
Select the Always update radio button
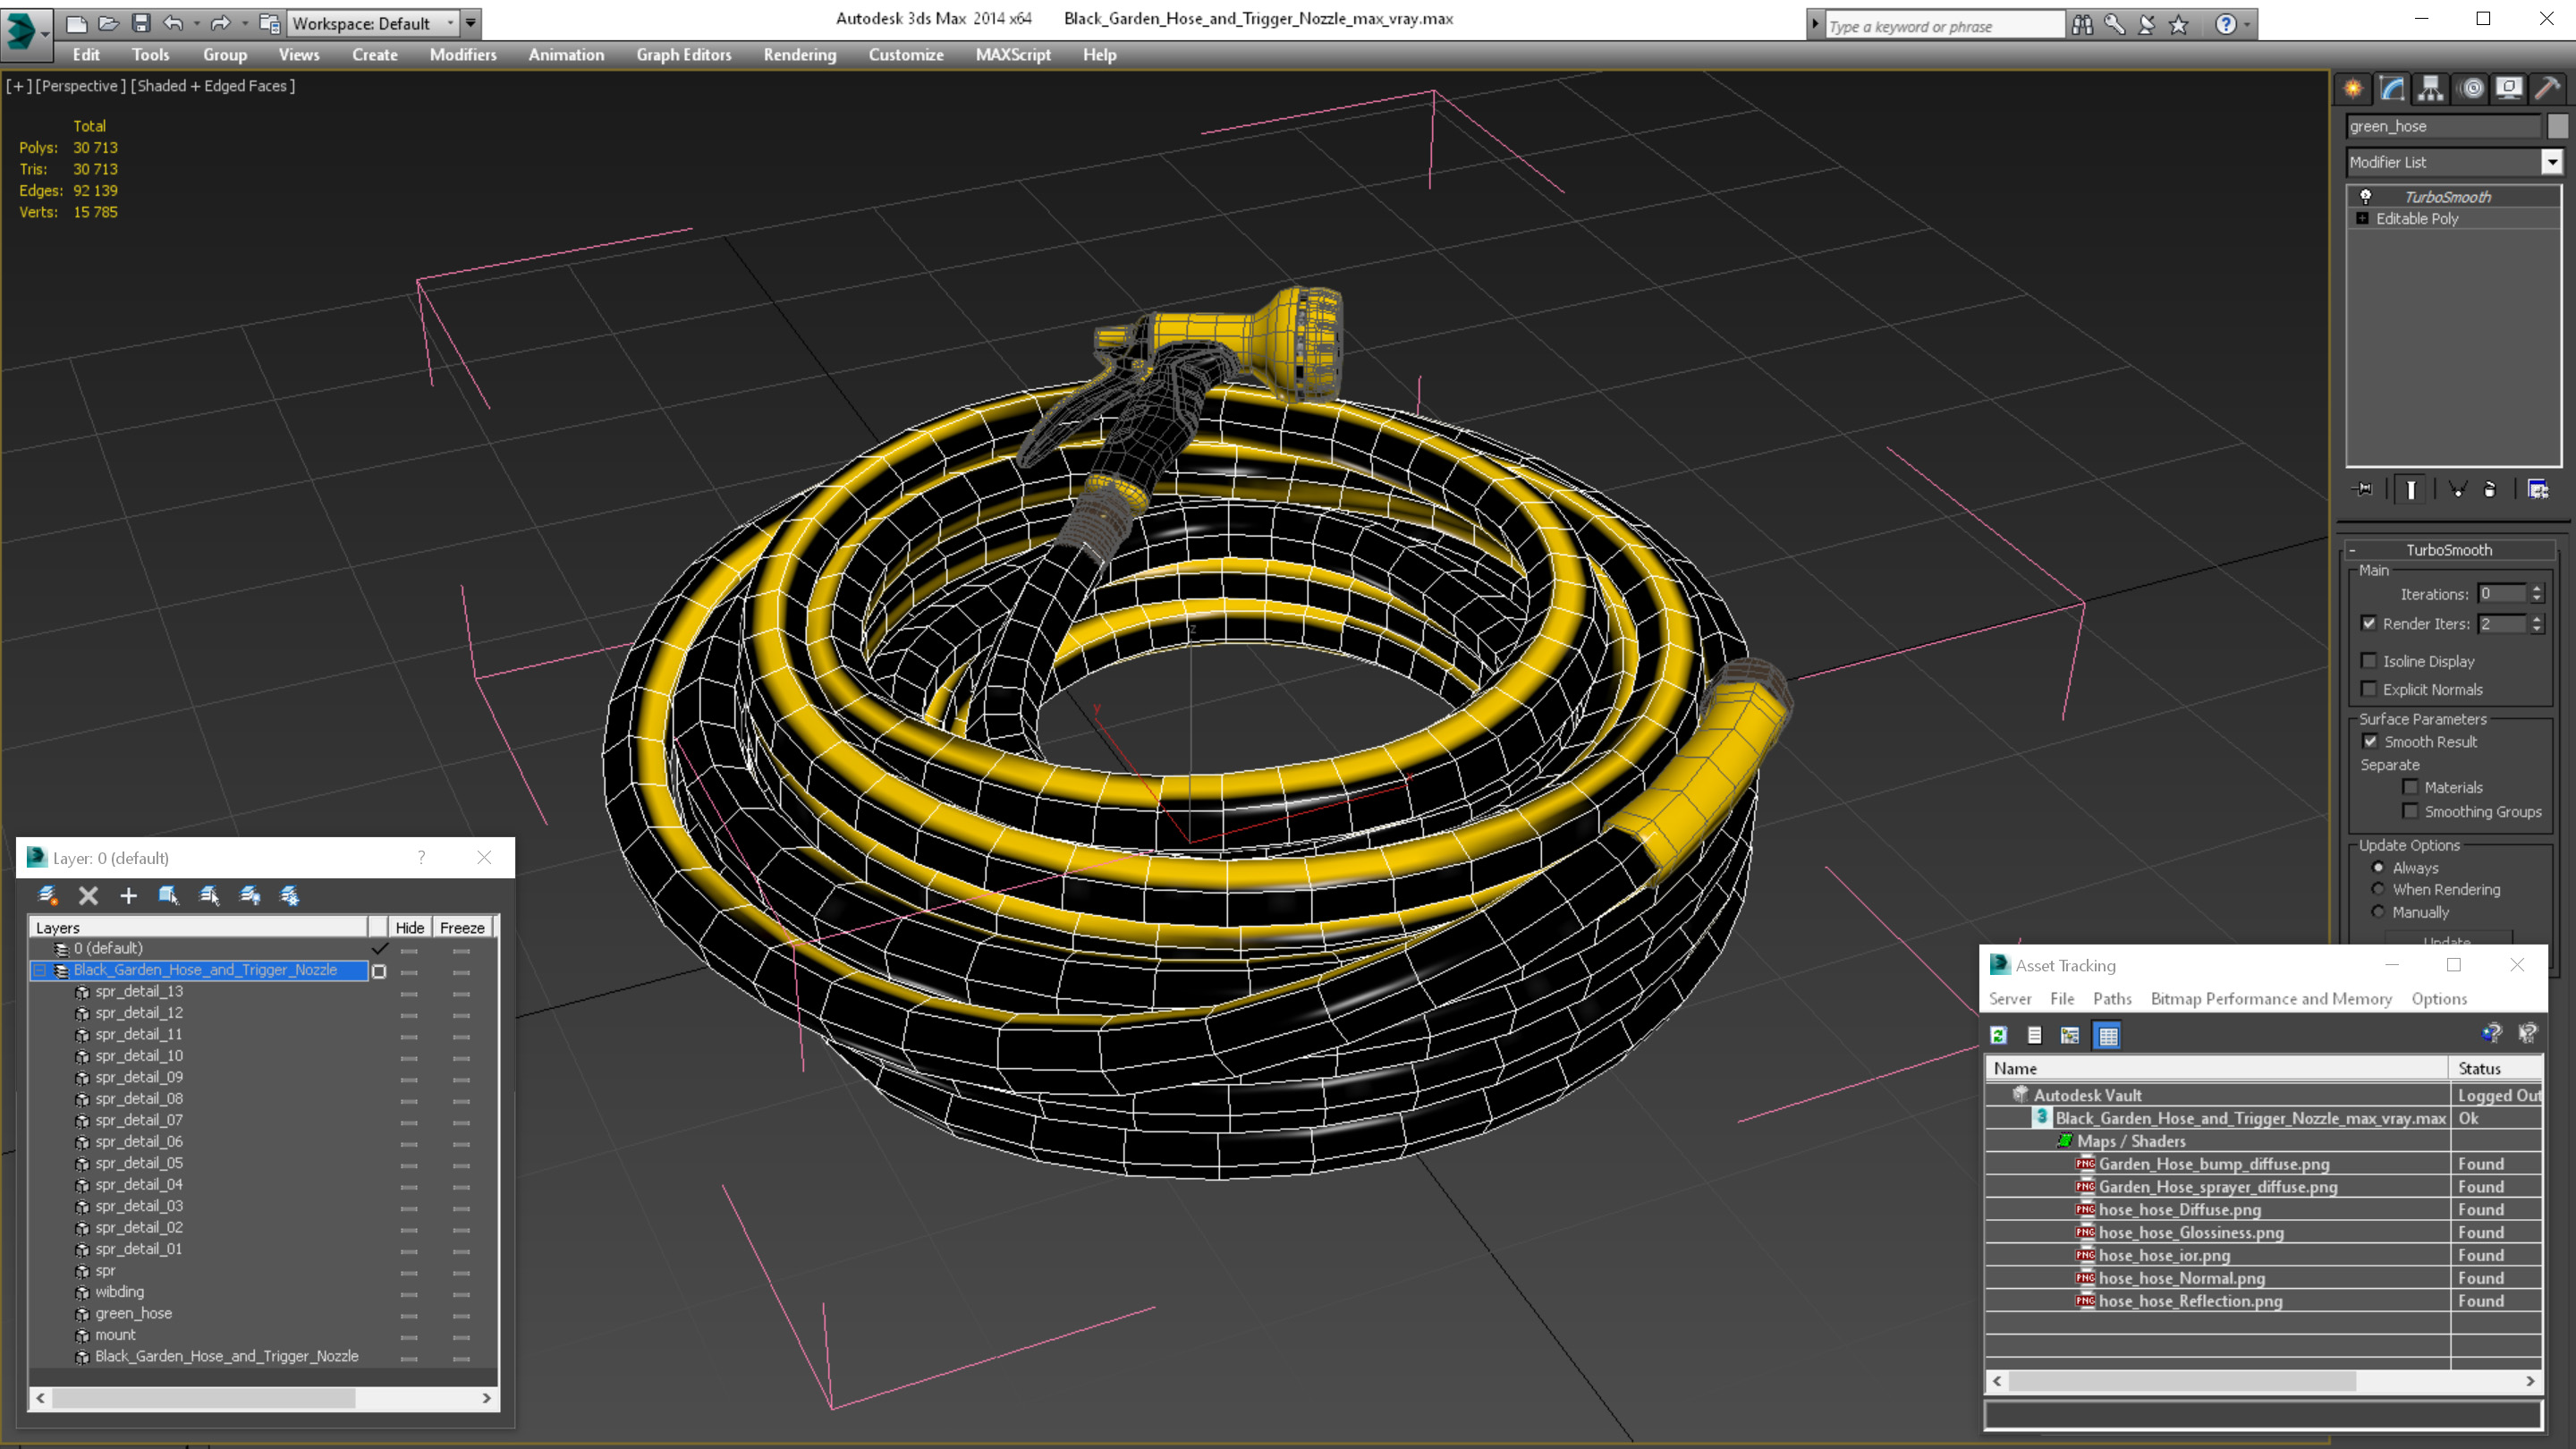pyautogui.click(x=2379, y=867)
